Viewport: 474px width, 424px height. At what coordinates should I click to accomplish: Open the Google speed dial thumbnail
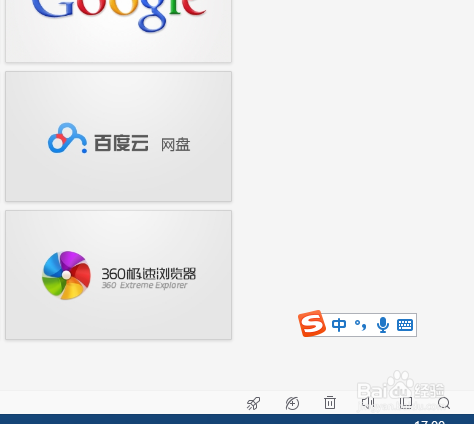118,31
